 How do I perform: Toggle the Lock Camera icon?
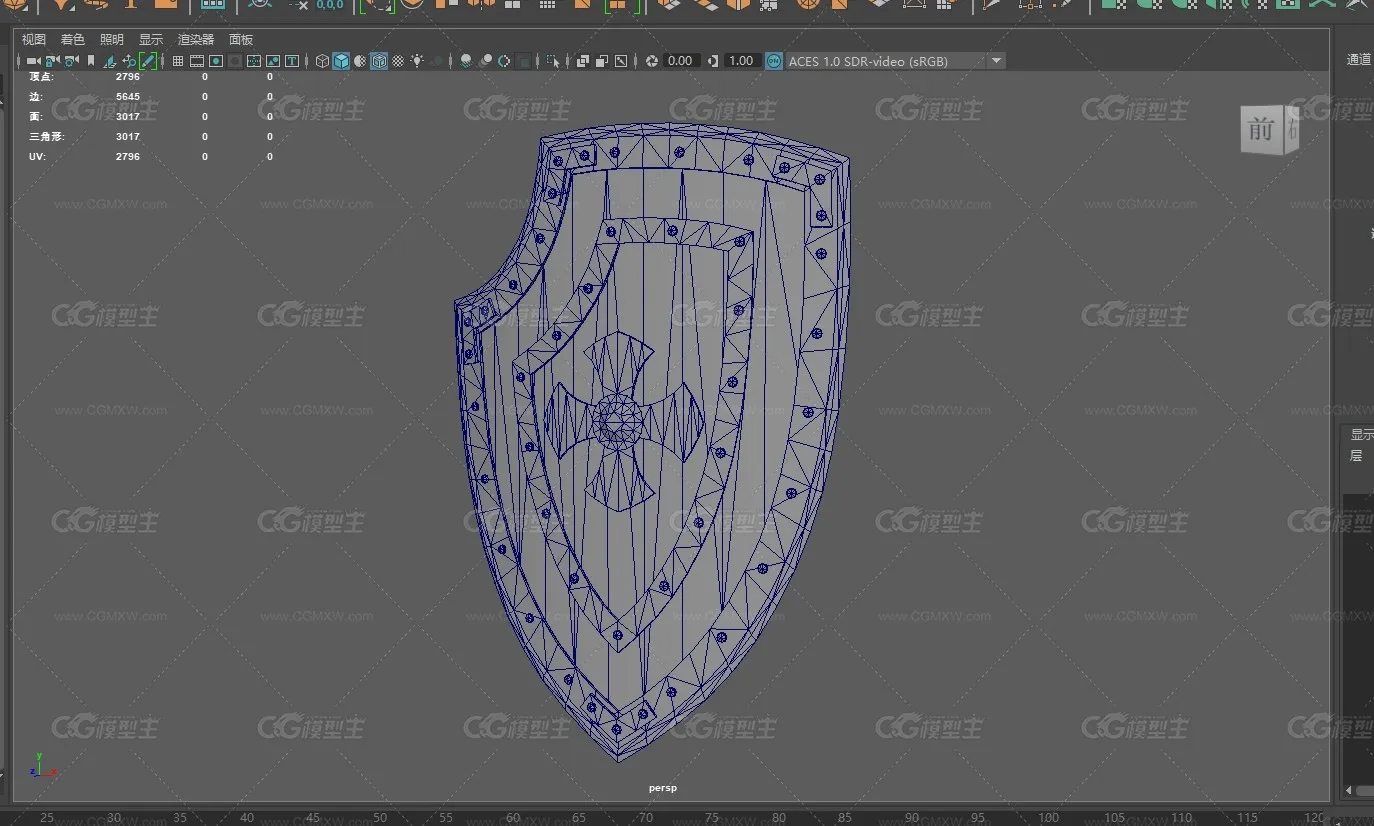tap(53, 61)
